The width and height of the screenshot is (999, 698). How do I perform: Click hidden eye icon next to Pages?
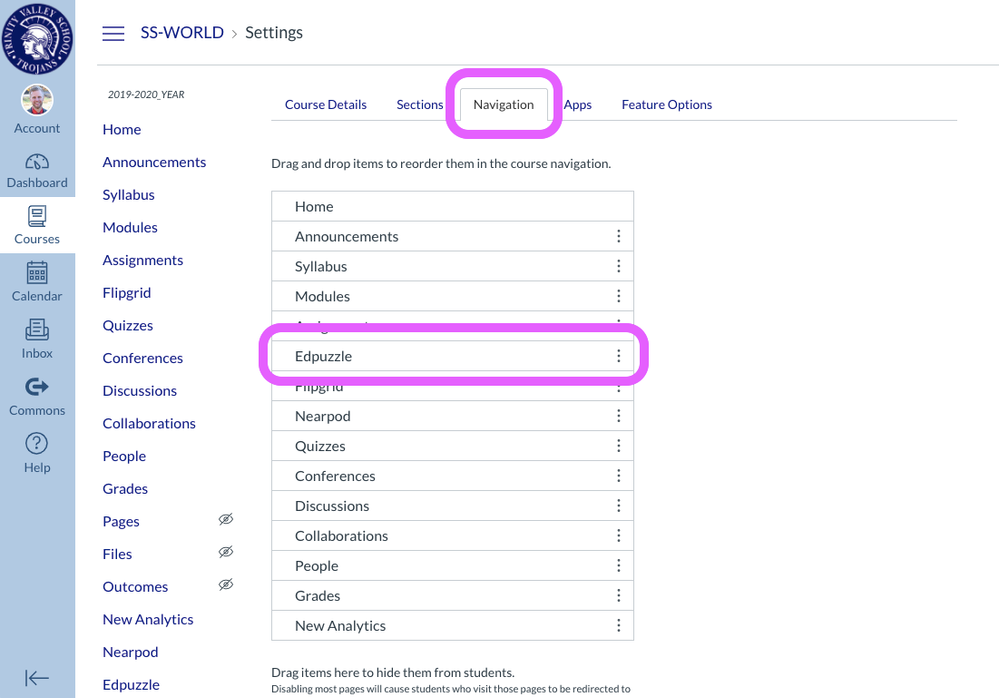tap(226, 519)
